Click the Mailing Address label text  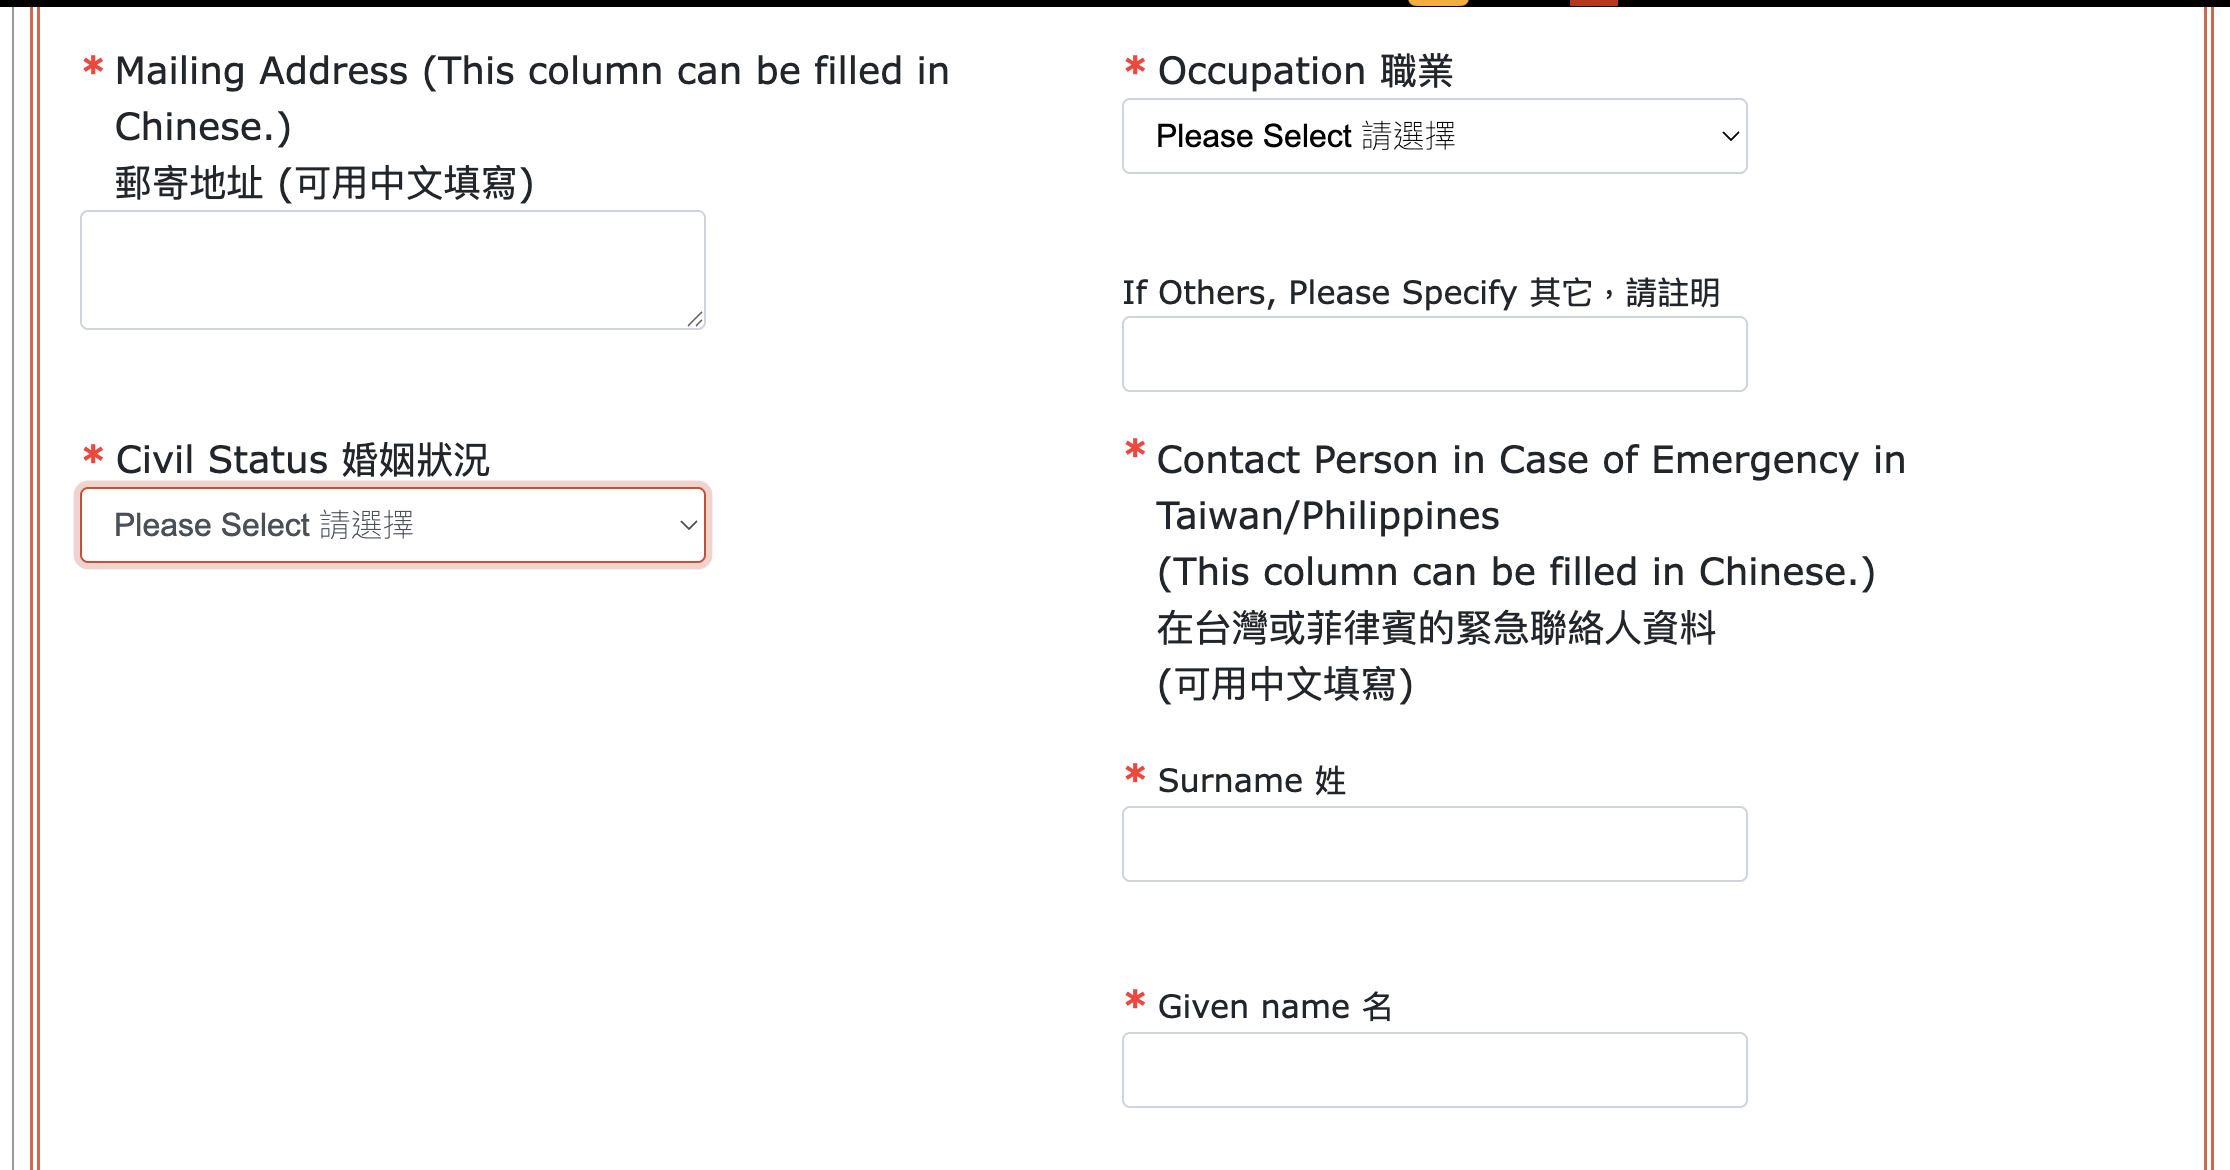pyautogui.click(x=531, y=72)
